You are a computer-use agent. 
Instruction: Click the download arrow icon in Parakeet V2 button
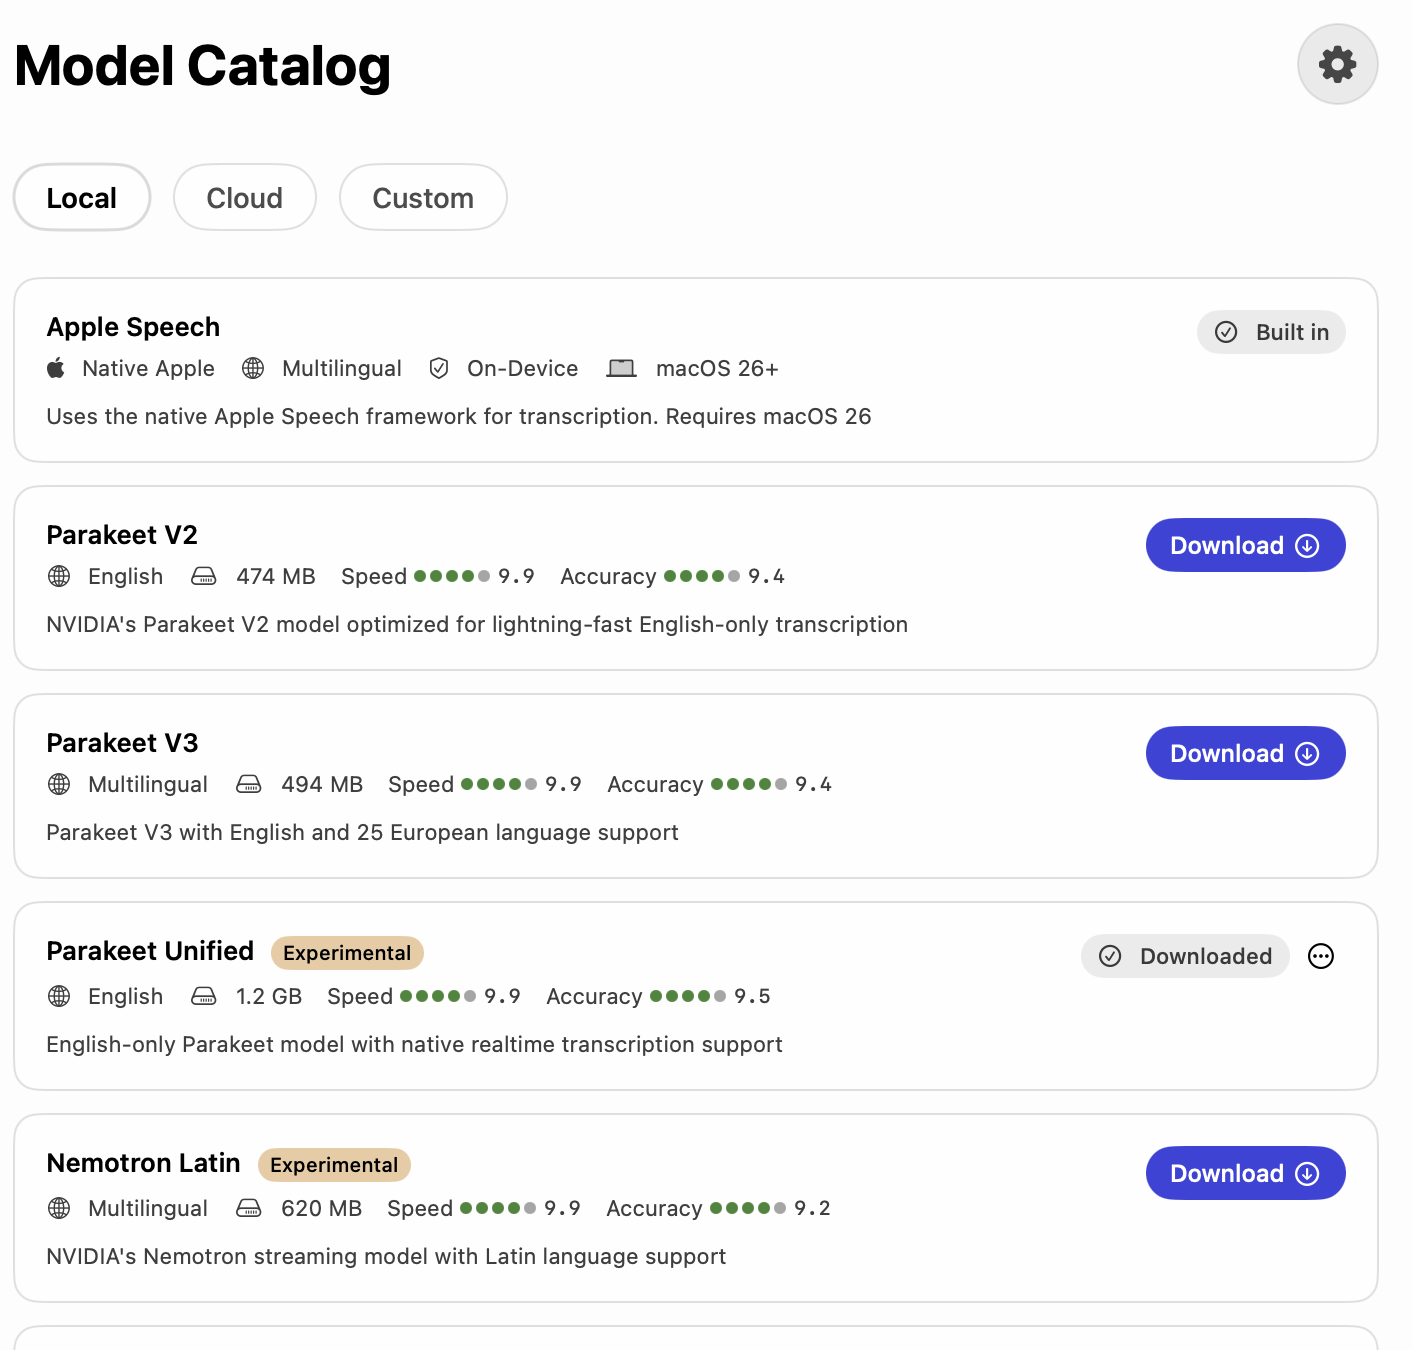[x=1307, y=545]
